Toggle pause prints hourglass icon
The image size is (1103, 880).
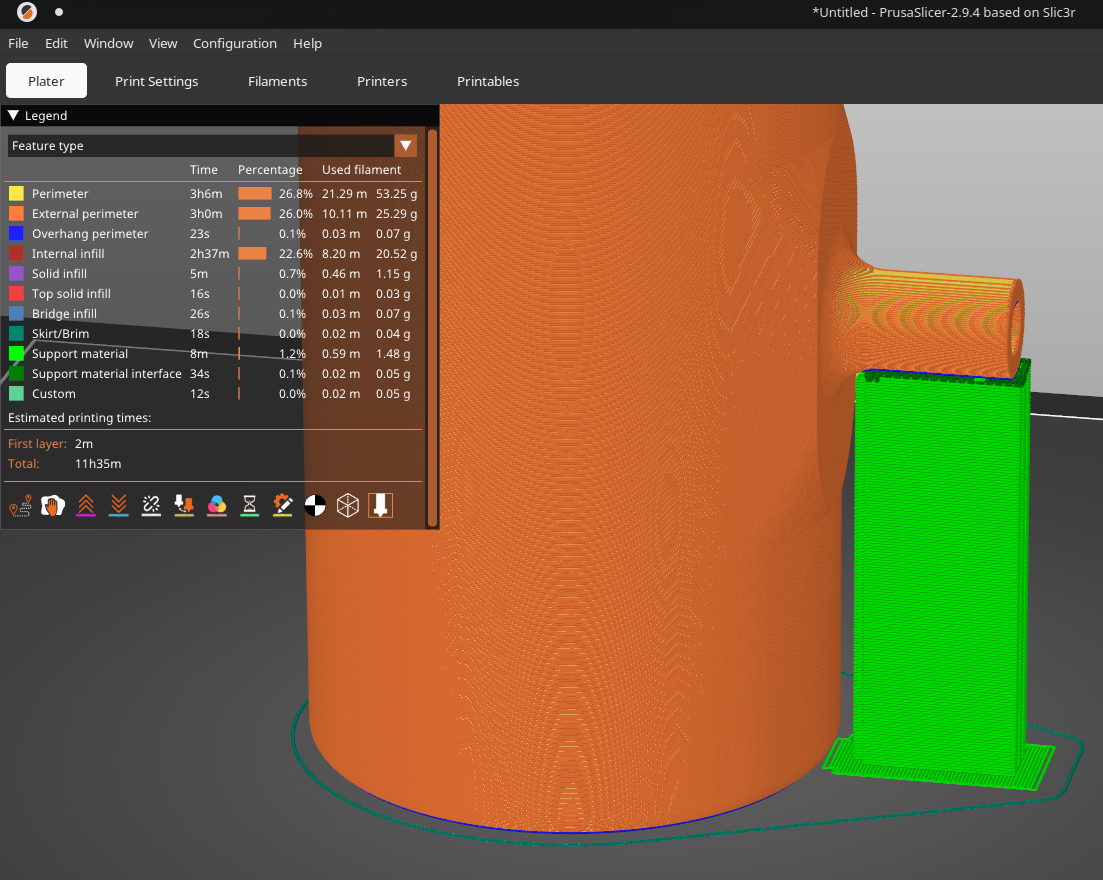[x=250, y=506]
